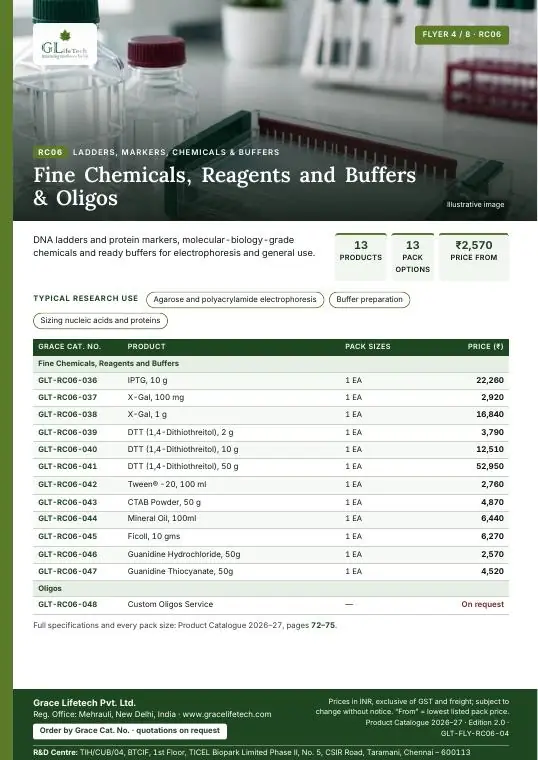
Task: Click 'Order by Grace Cat. No. · quotations on request'
Action: click(x=130, y=731)
